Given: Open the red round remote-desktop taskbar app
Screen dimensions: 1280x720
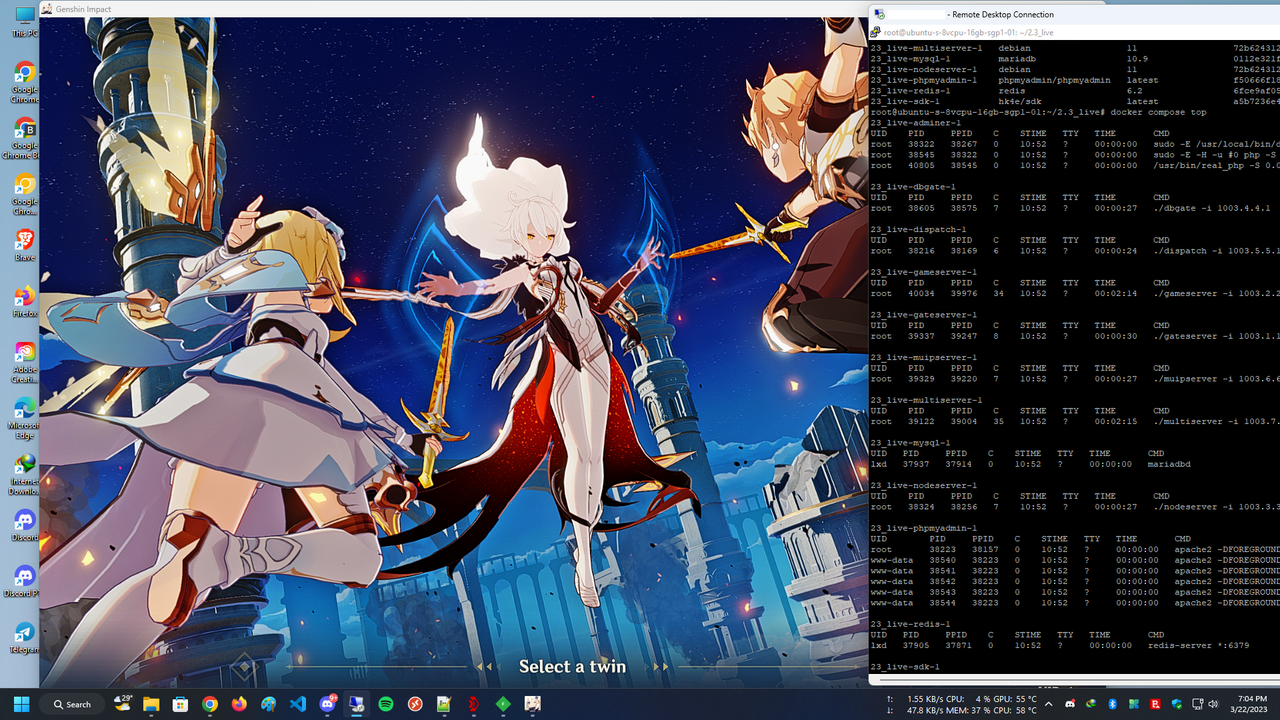Looking at the screenshot, I should pyautogui.click(x=415, y=704).
